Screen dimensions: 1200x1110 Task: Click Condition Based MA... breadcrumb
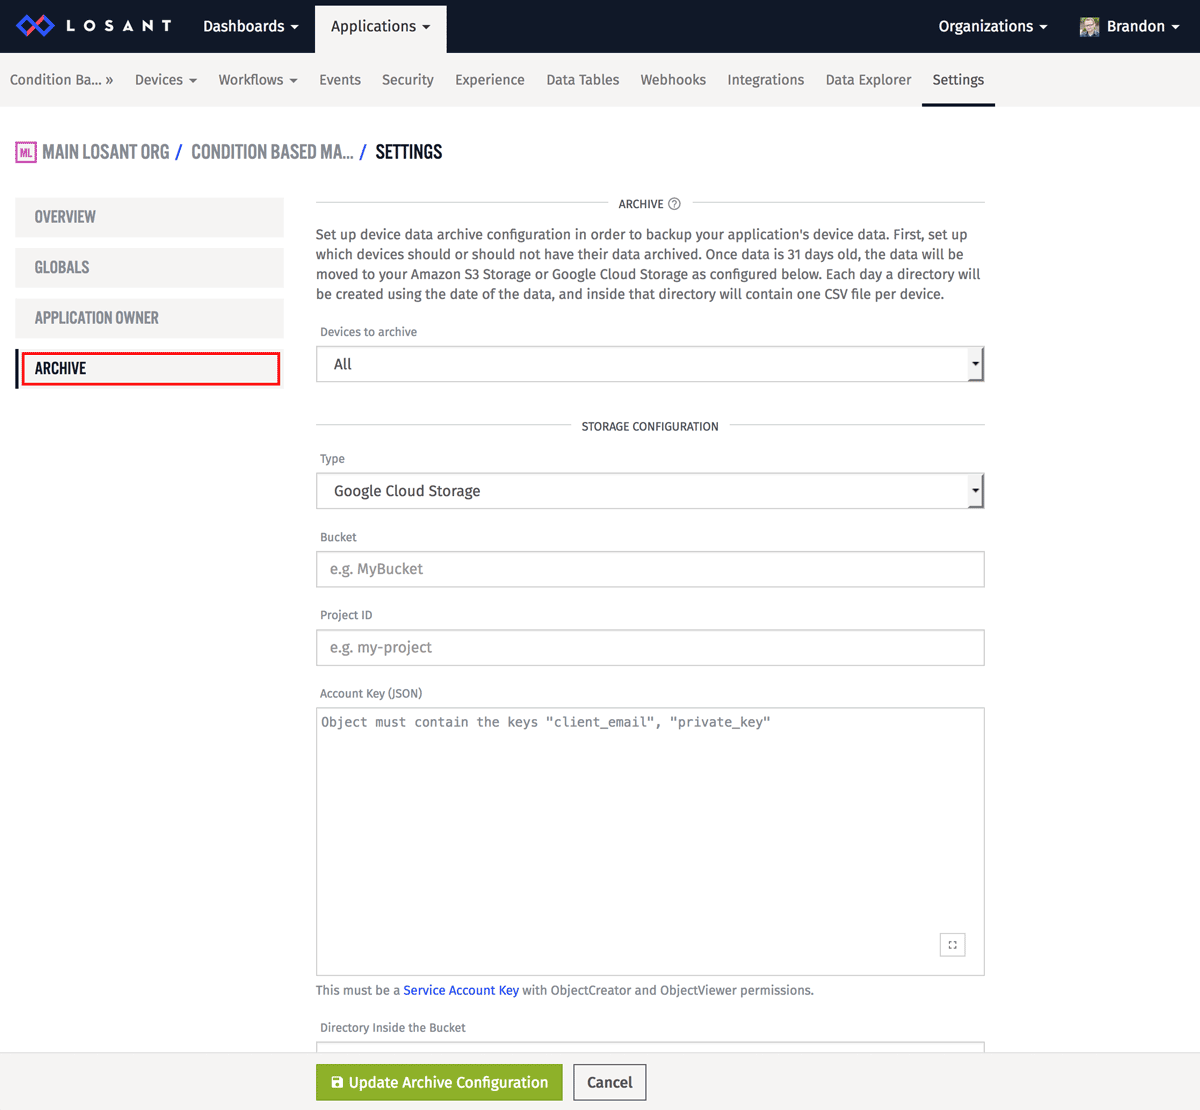[x=272, y=152]
